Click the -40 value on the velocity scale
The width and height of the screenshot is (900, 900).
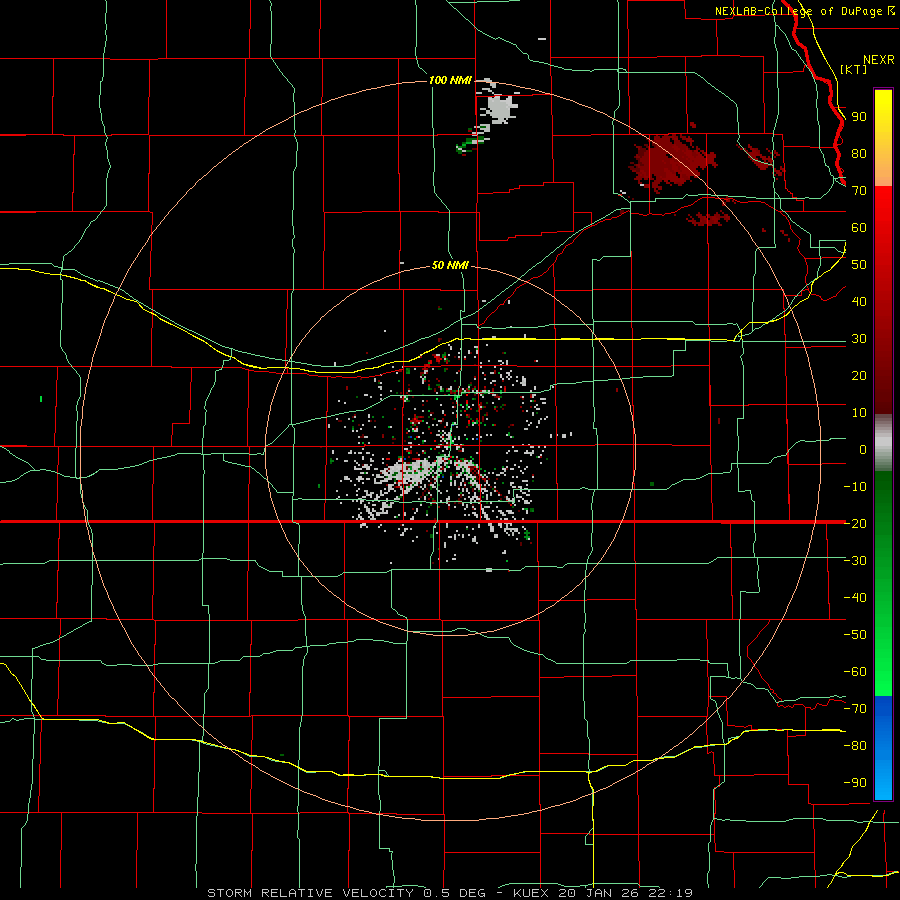pyautogui.click(x=855, y=598)
